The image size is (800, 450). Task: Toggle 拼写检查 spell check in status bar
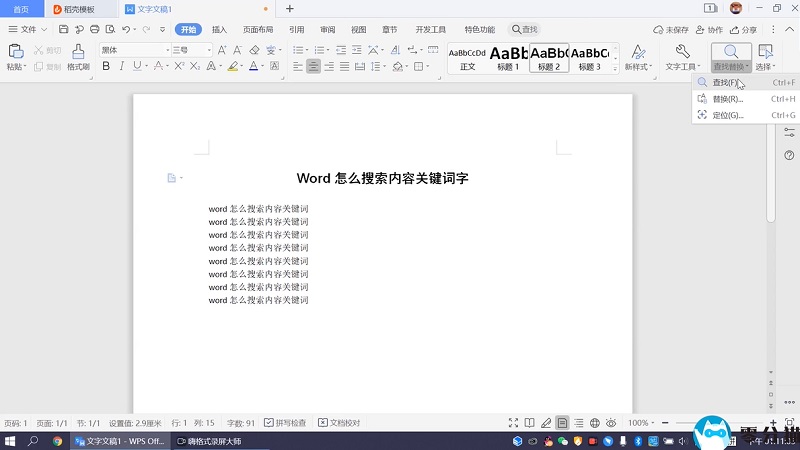coord(285,423)
